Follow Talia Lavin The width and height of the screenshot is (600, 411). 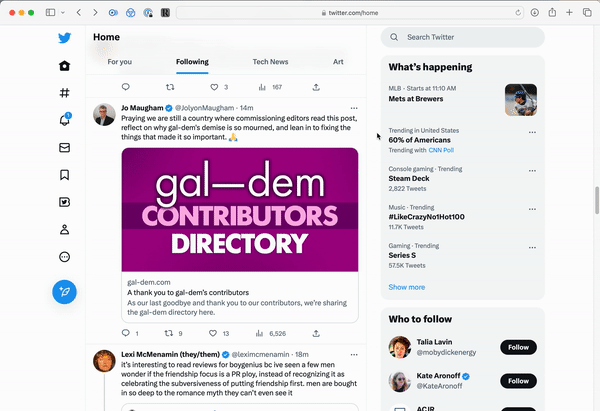click(518, 347)
